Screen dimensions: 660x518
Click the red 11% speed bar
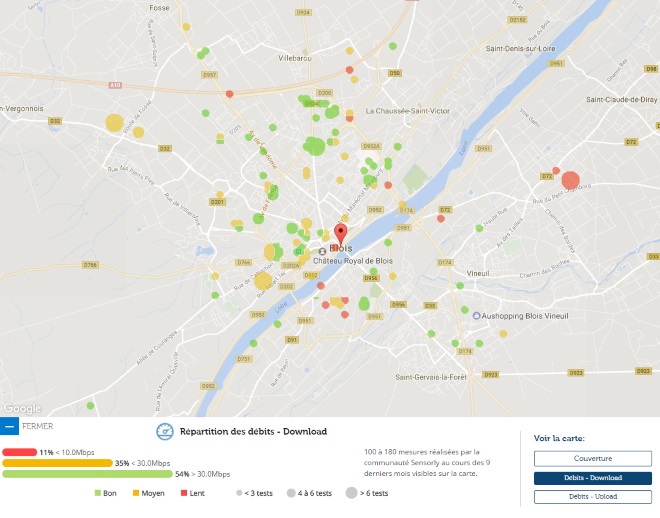point(19,452)
